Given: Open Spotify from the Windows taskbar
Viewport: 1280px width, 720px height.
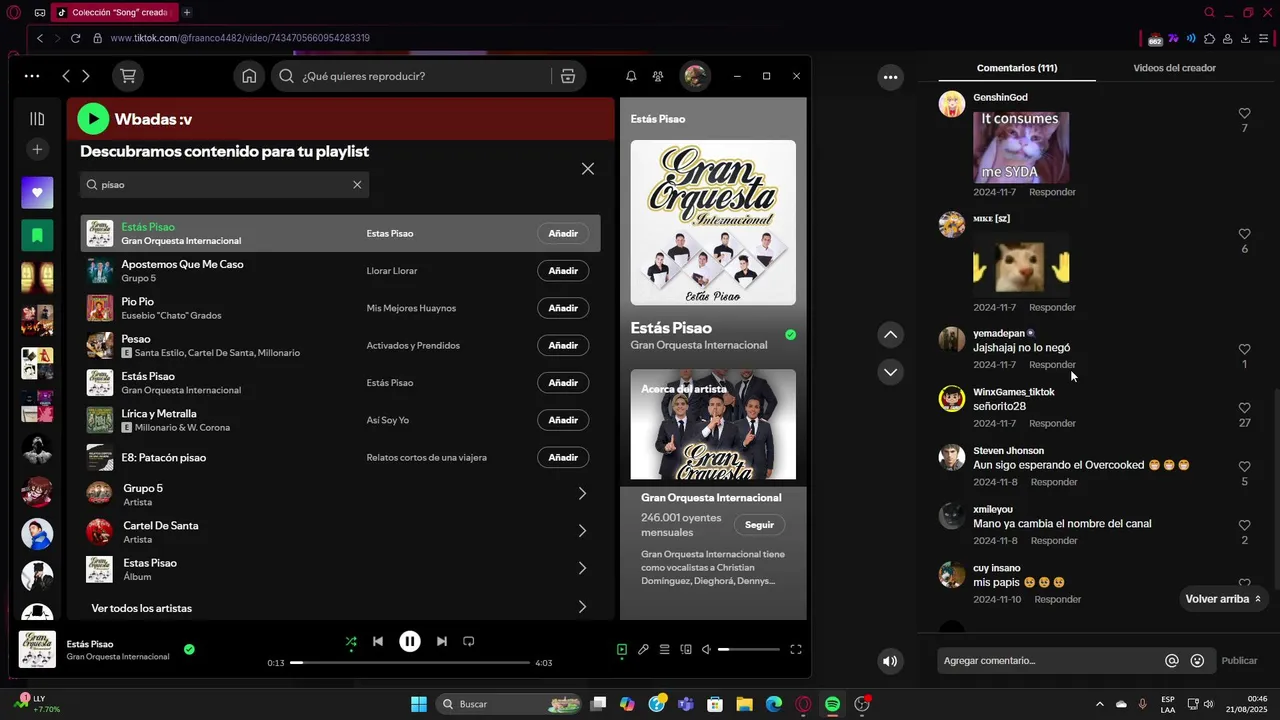Looking at the screenshot, I should click(x=833, y=704).
